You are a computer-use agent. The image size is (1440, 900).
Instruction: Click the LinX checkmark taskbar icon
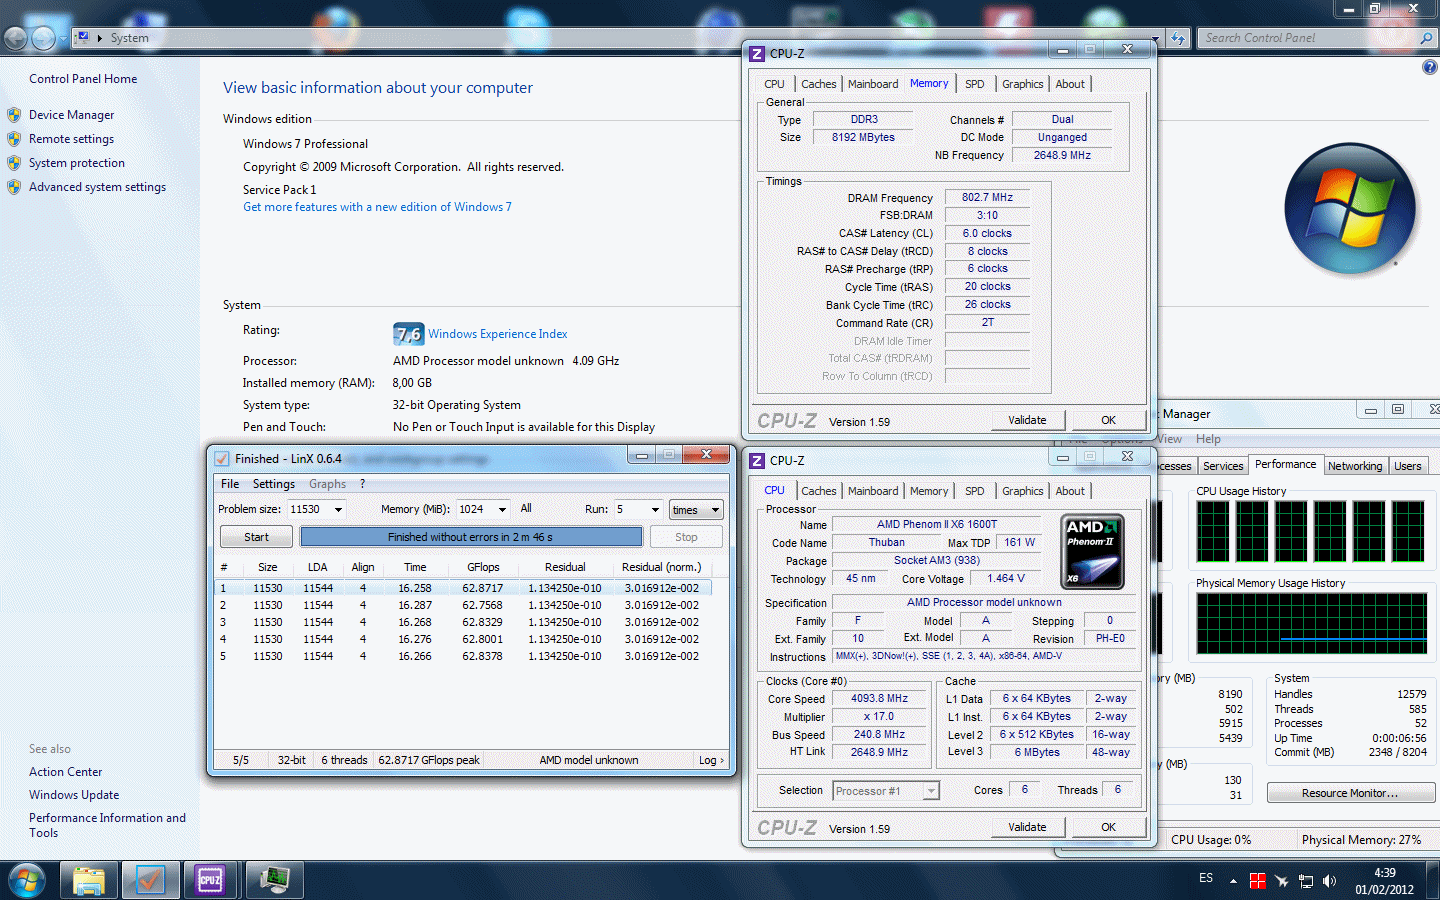(x=150, y=881)
